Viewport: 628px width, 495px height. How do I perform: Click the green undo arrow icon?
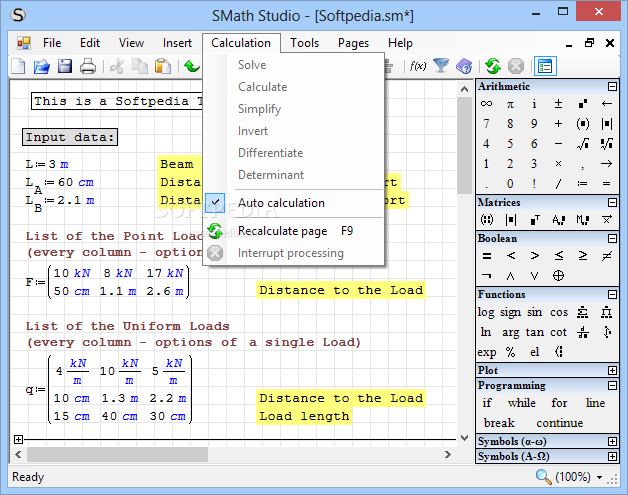pyautogui.click(x=192, y=66)
